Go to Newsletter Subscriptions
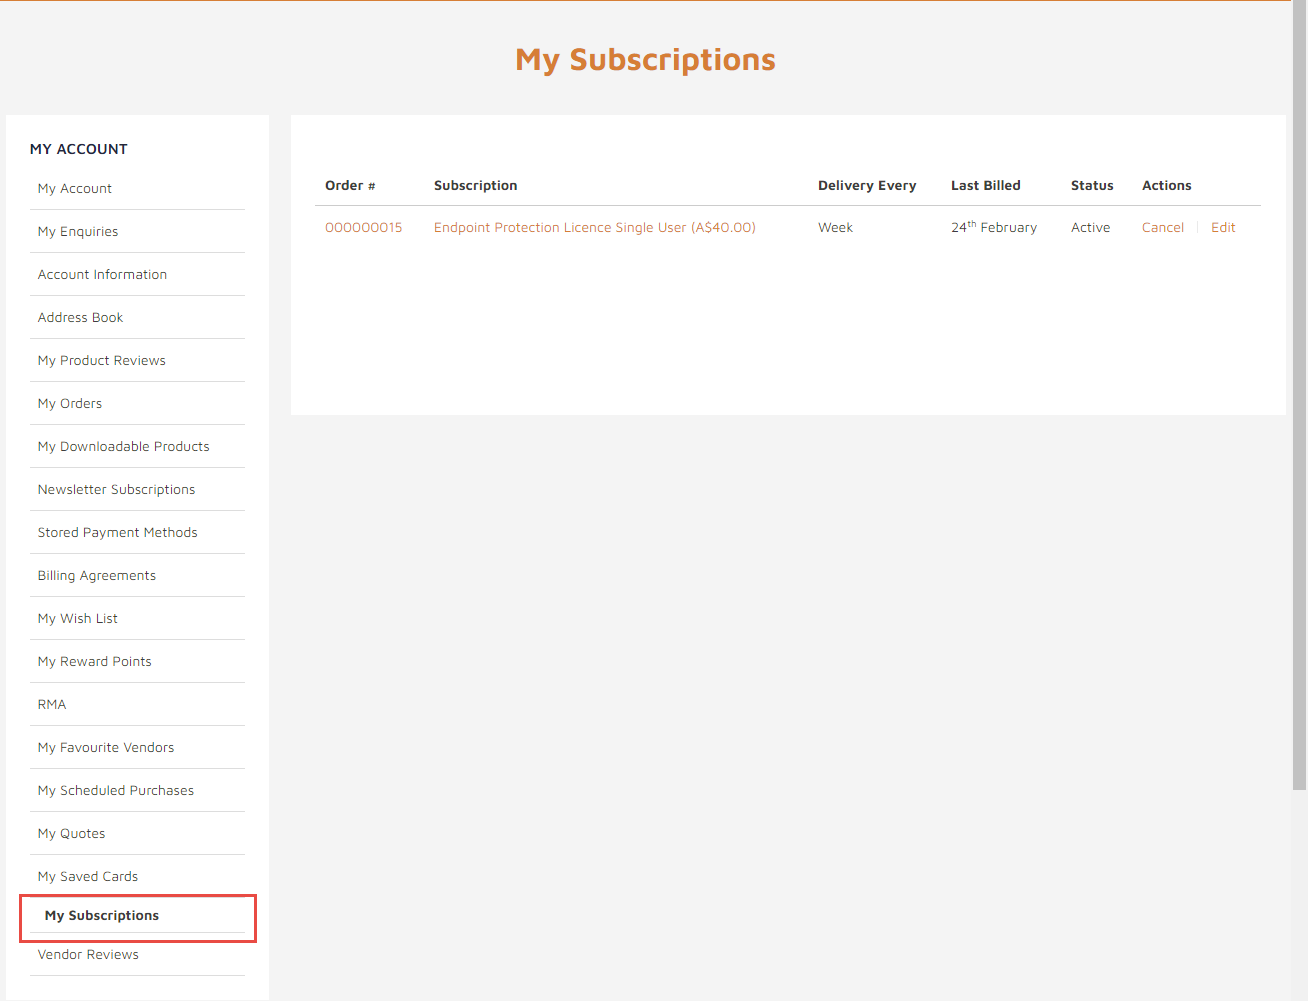The image size is (1308, 1001). 116,489
